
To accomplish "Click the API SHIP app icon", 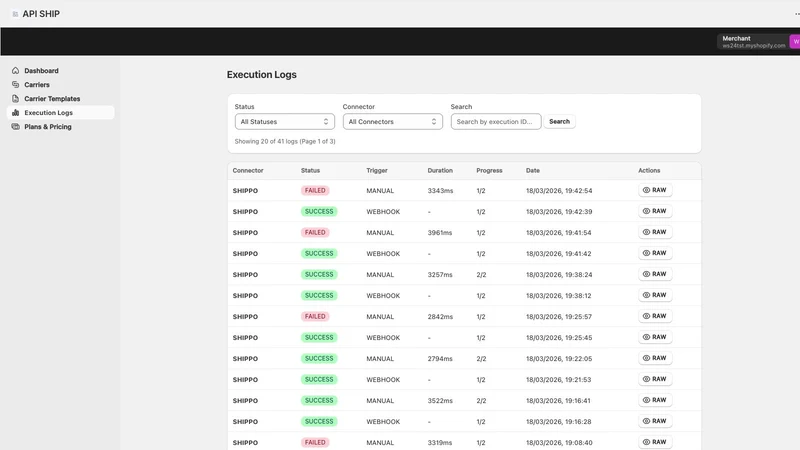I will tap(15, 14).
